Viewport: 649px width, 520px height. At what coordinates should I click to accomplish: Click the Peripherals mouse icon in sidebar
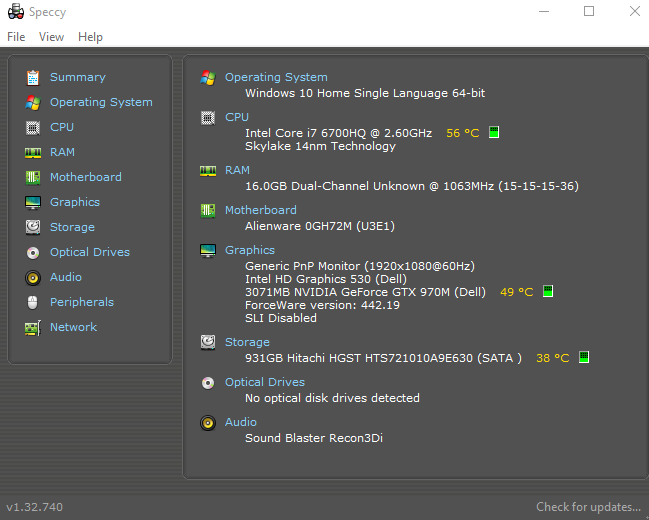pos(32,303)
